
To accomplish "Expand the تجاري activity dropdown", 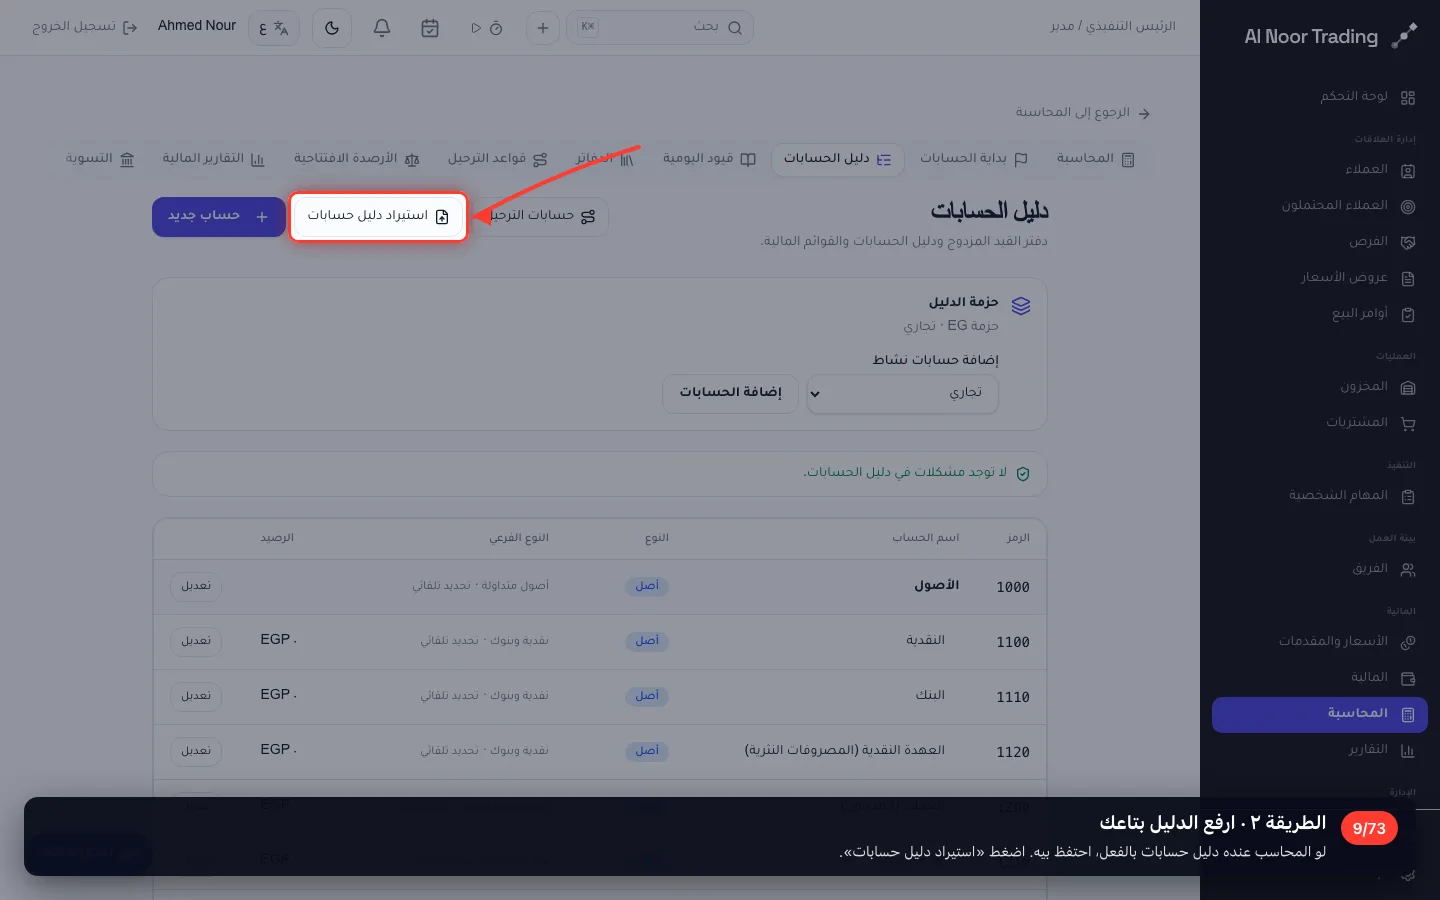I will point(902,393).
